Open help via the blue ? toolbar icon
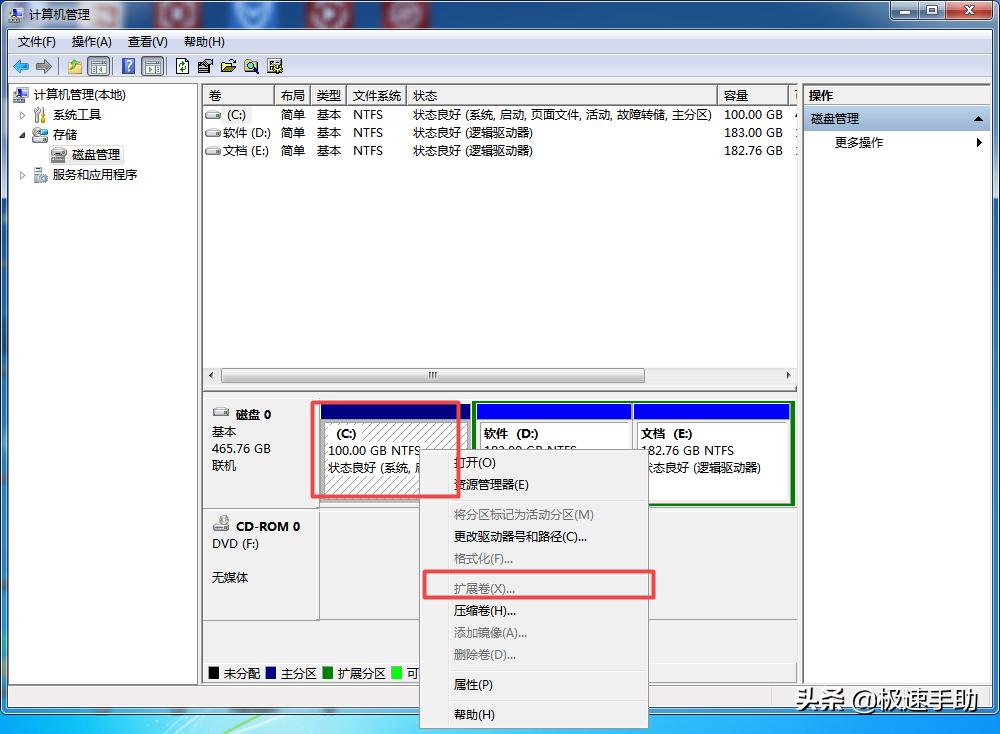This screenshot has width=1000, height=734. click(127, 65)
